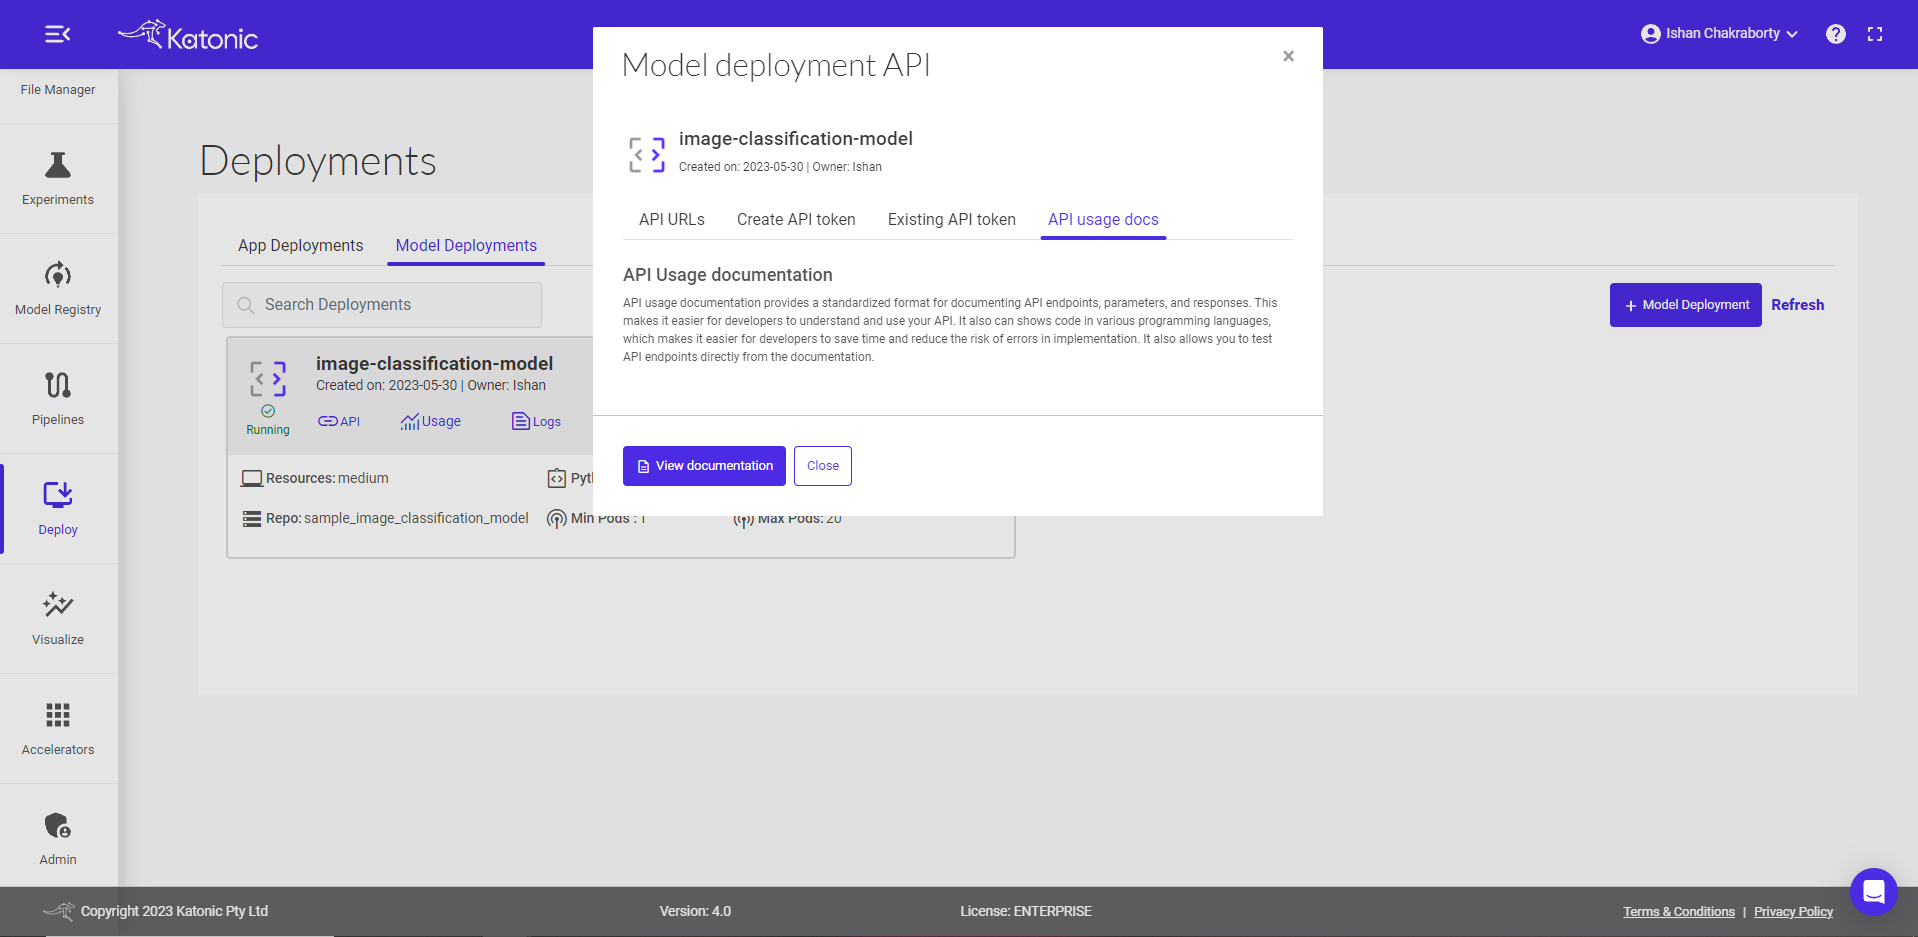Switch to the App Deployments tab

[301, 246]
